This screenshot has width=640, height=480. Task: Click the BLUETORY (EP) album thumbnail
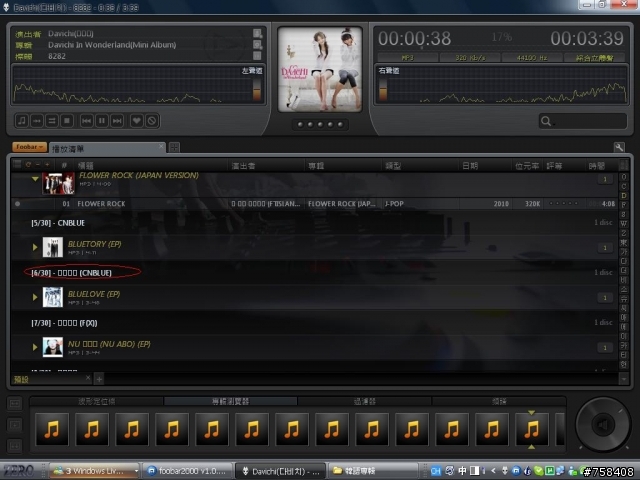pos(53,247)
